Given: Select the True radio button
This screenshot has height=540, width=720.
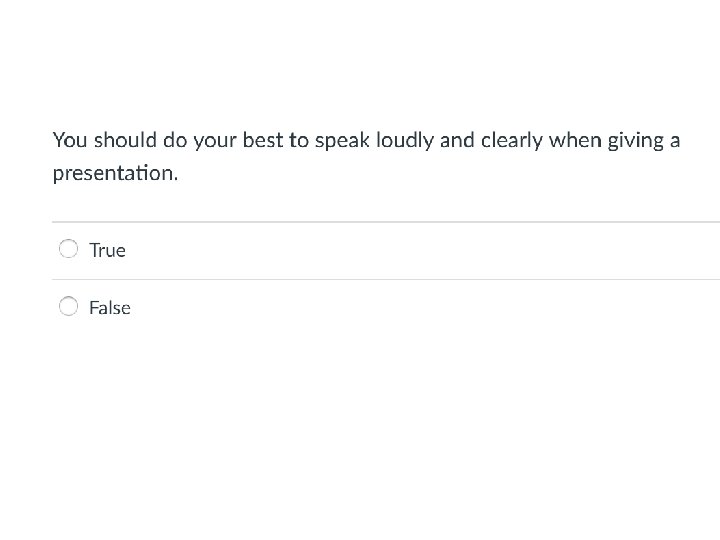Looking at the screenshot, I should click(x=68, y=249).
